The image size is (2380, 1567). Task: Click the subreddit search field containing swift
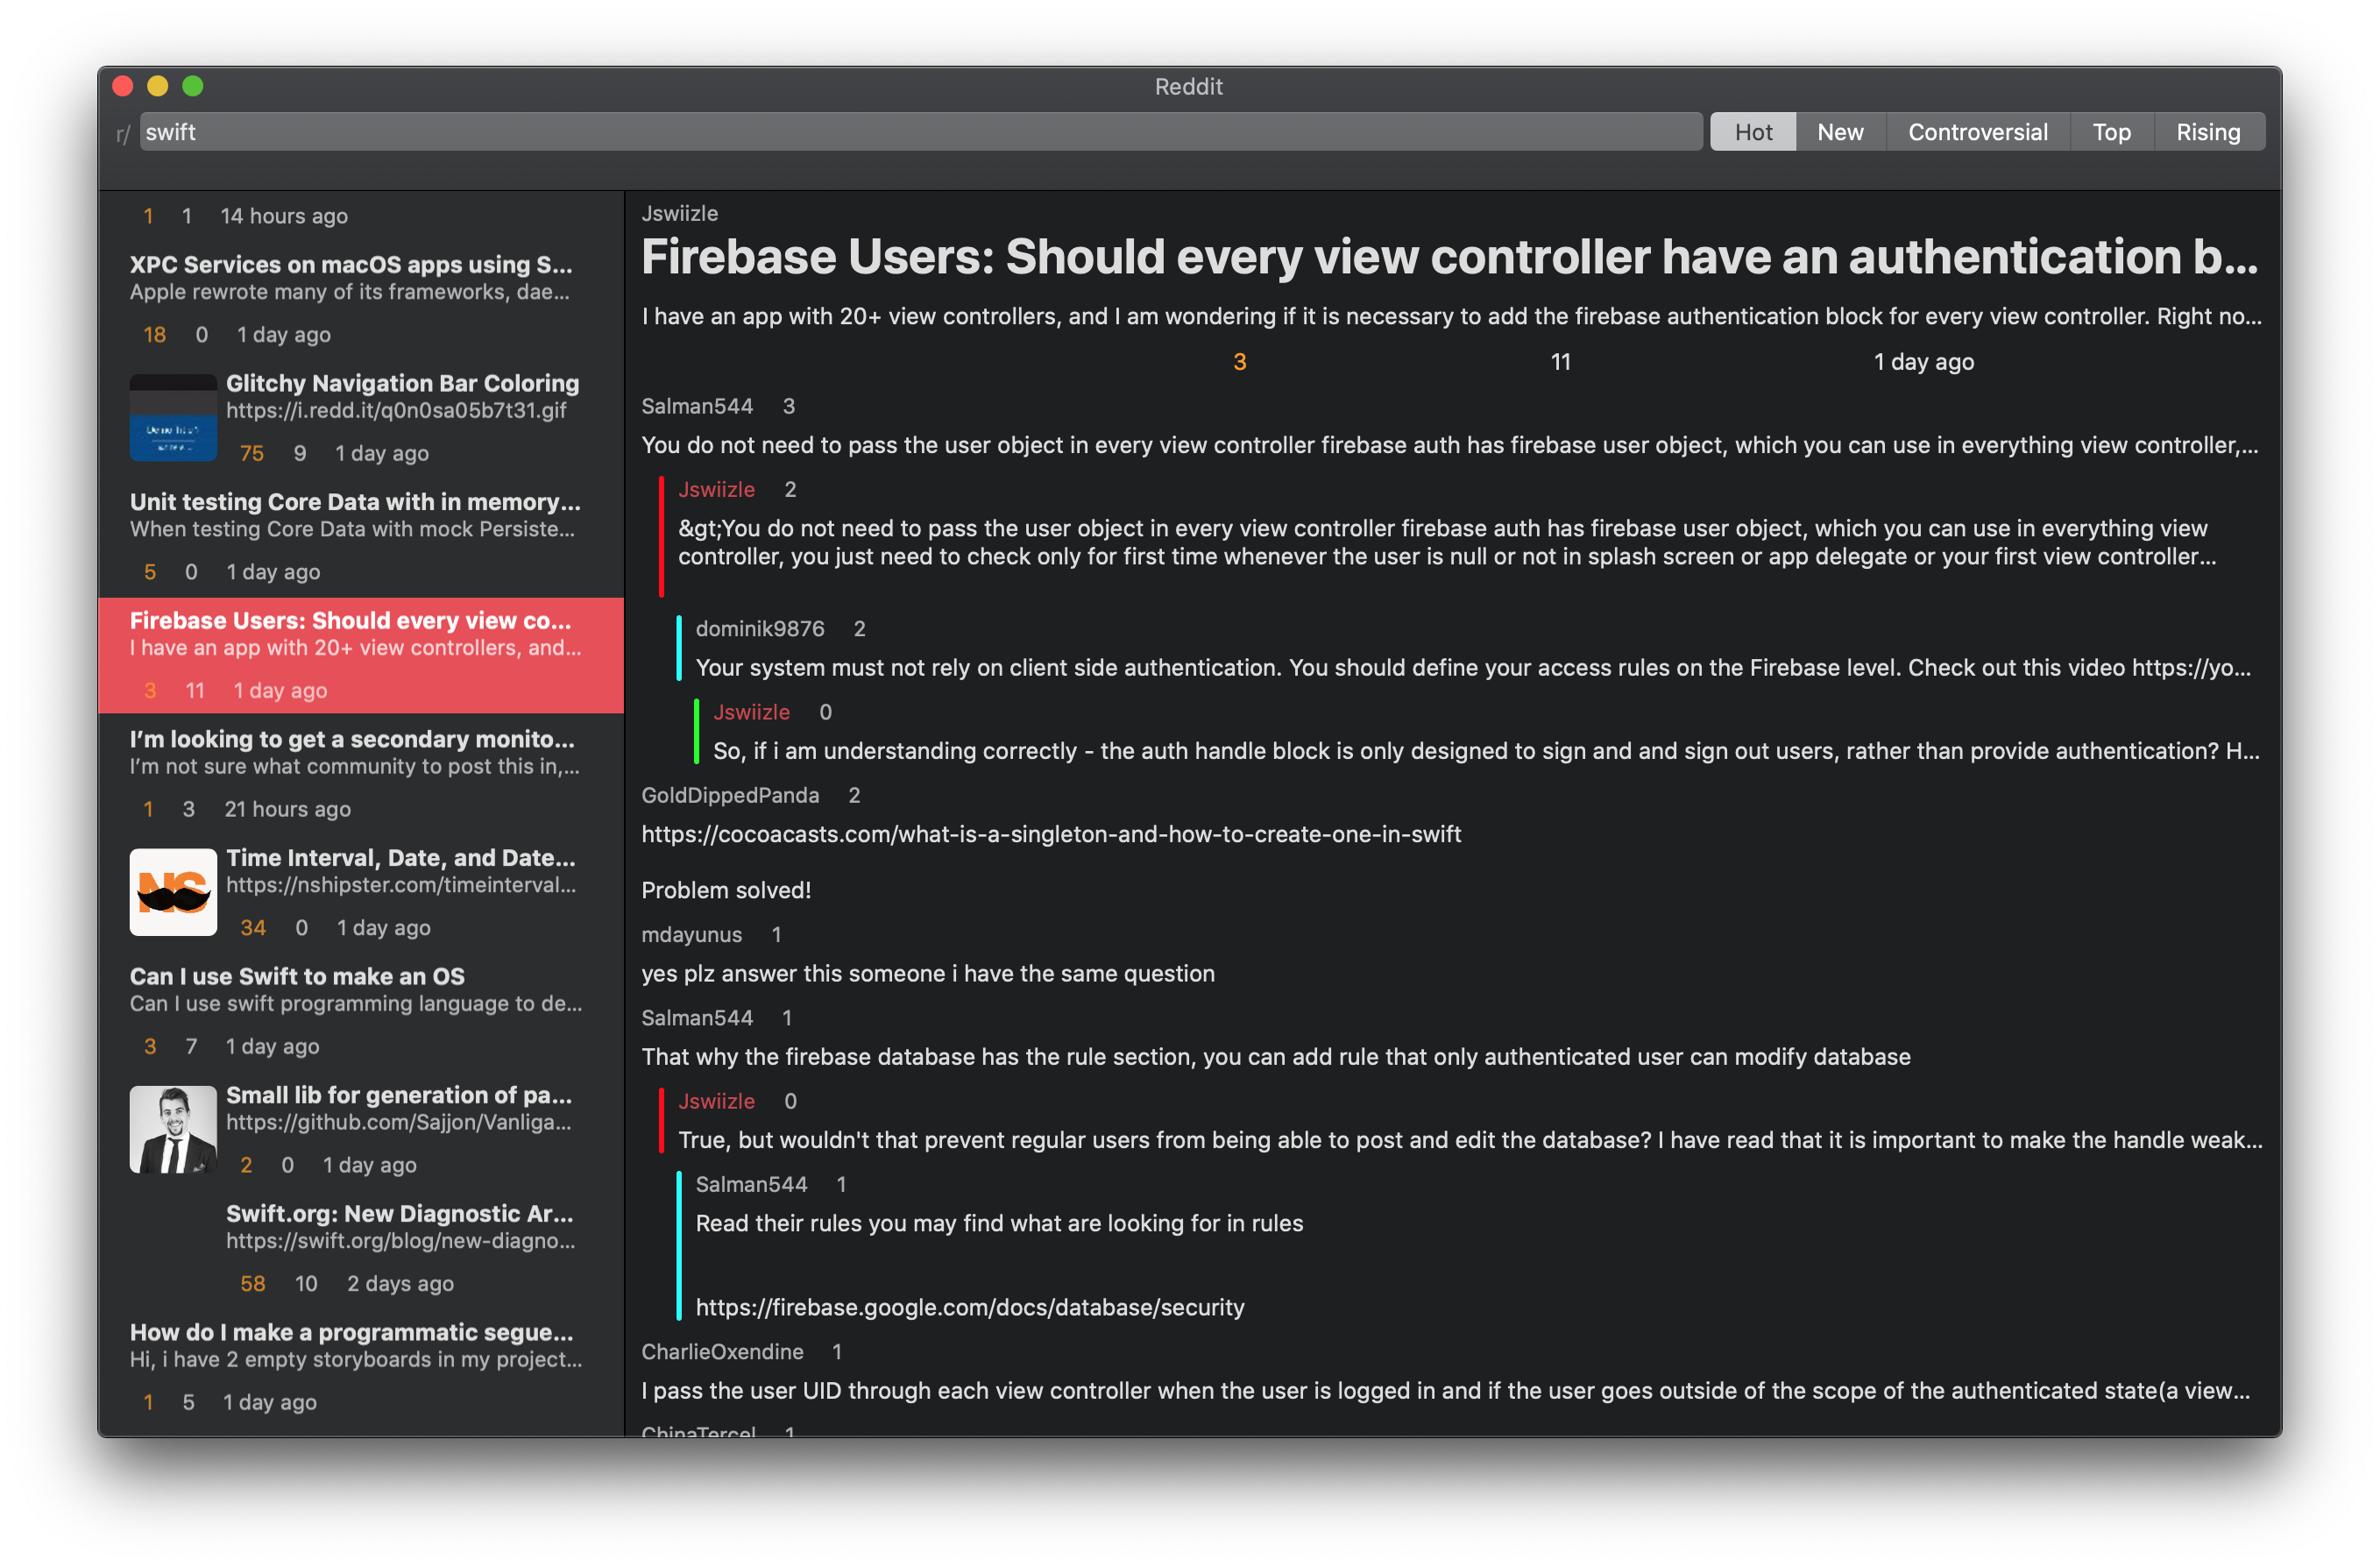(x=920, y=132)
